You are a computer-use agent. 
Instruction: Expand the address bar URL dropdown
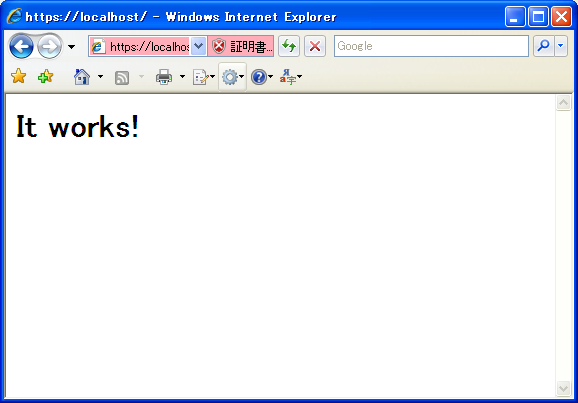pos(199,46)
